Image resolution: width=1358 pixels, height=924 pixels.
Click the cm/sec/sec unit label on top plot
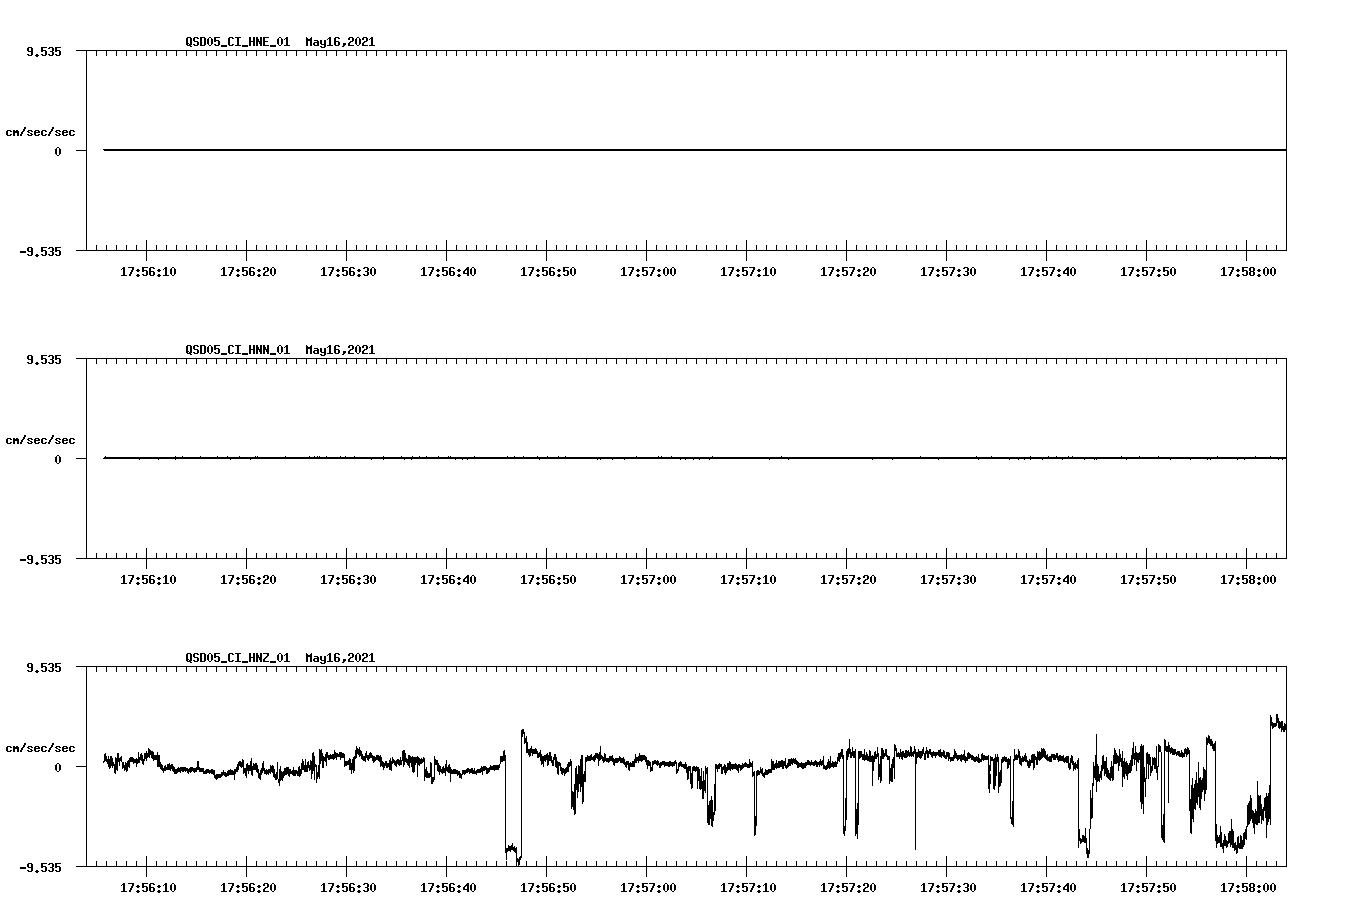point(42,130)
